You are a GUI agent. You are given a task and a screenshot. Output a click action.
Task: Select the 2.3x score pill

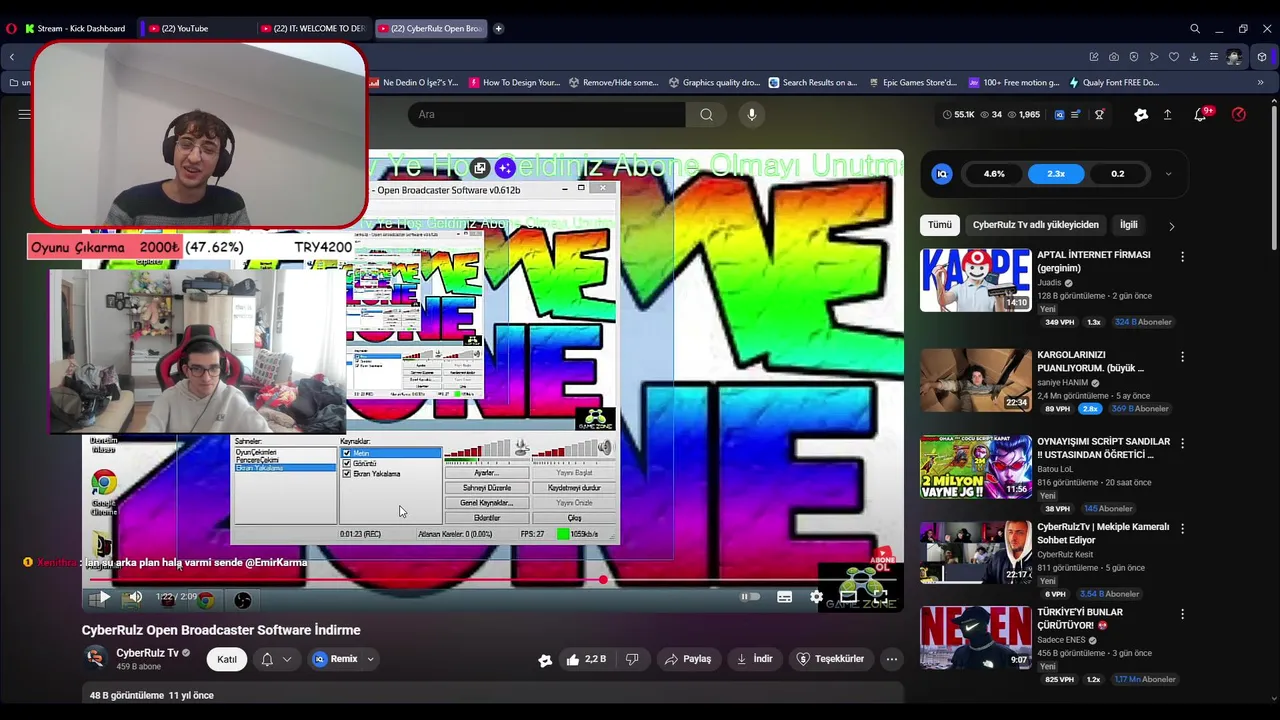coord(1056,174)
